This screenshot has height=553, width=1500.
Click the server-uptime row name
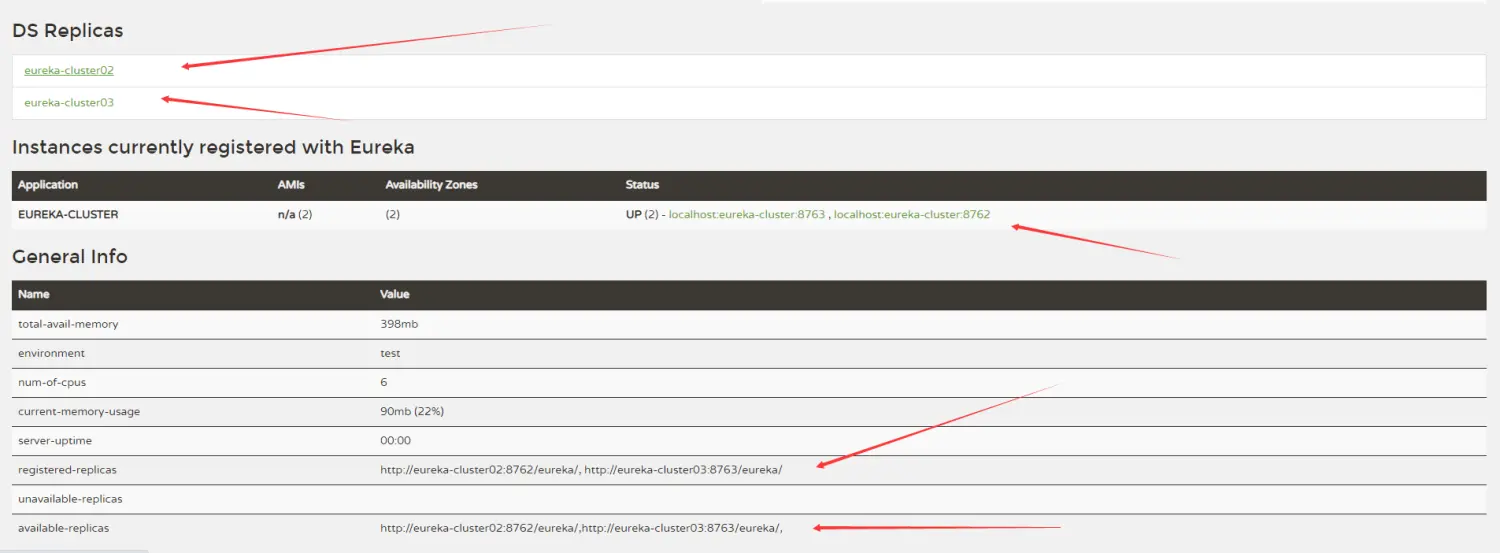tap(56, 440)
